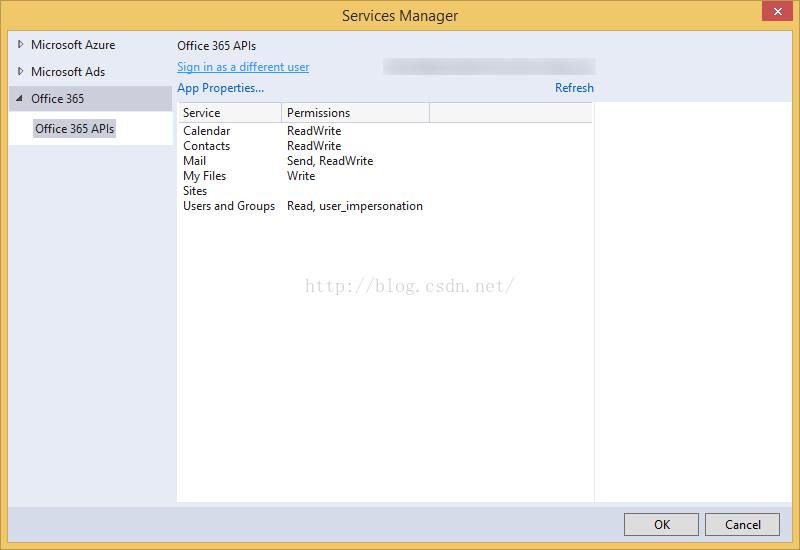
Task: Sort by the Permissions column header
Action: click(356, 113)
